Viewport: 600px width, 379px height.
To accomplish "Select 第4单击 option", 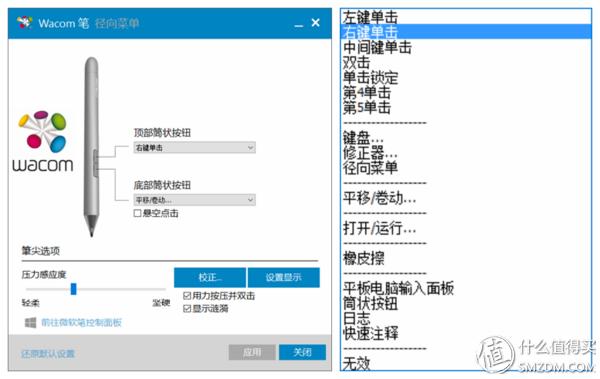I will tap(367, 93).
